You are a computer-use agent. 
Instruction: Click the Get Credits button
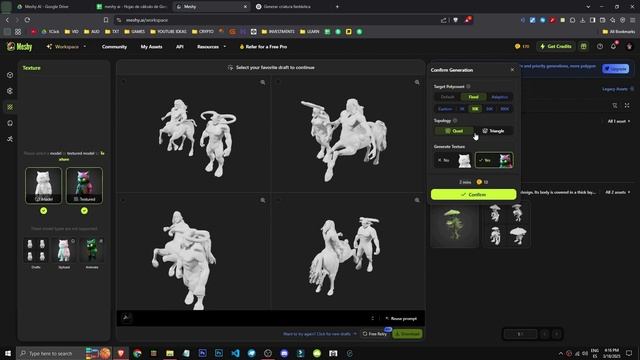556,47
